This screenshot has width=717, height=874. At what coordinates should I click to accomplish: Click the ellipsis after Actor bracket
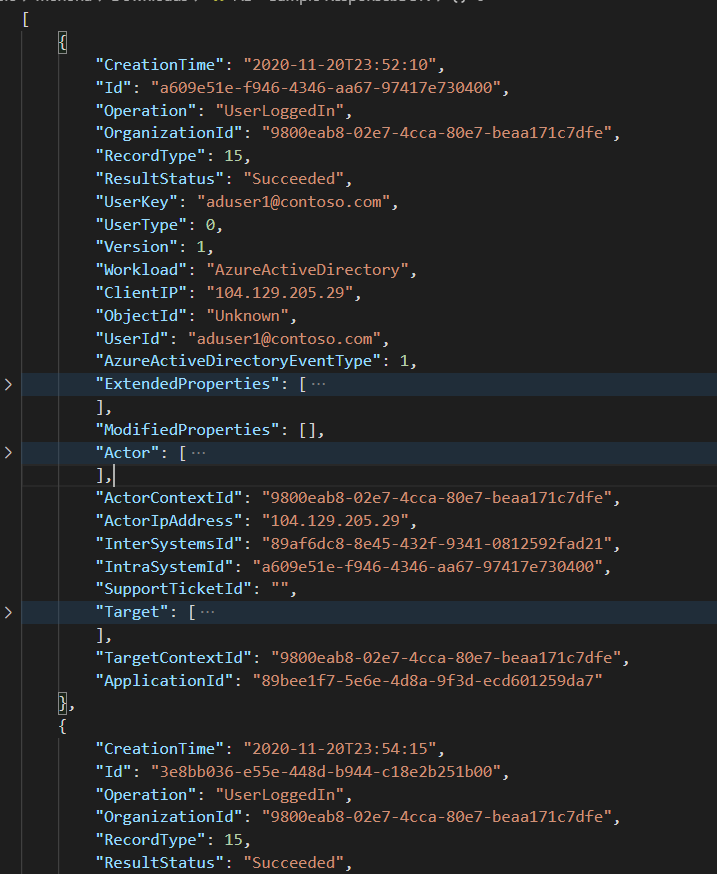[198, 453]
